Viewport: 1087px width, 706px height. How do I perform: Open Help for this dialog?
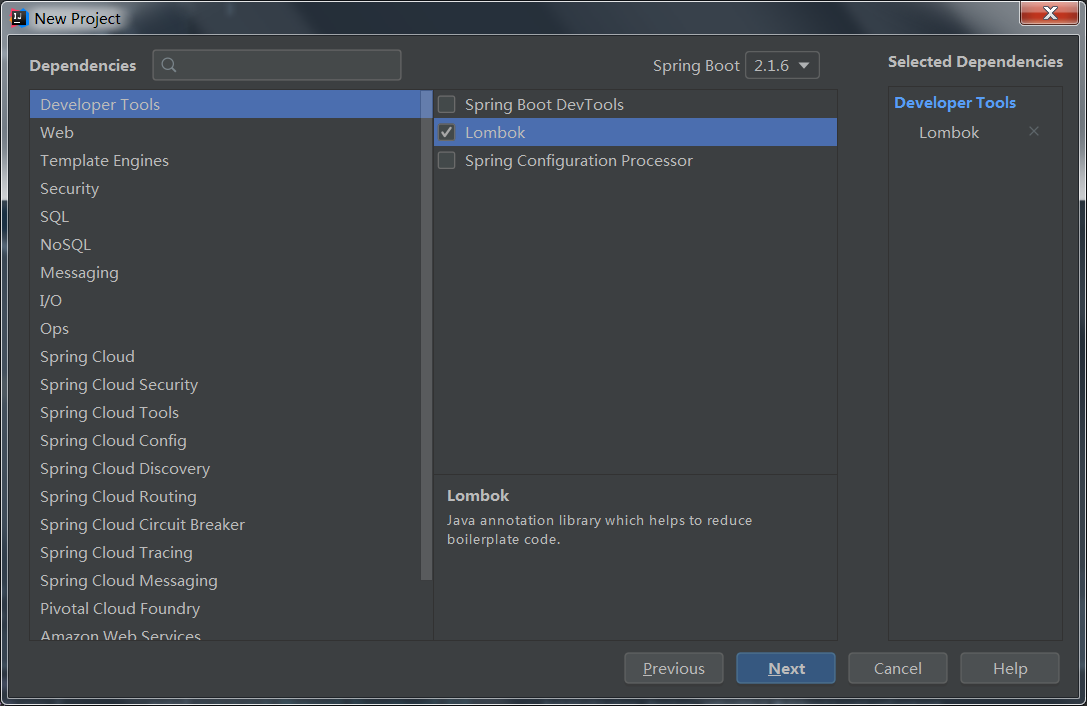[x=1010, y=668]
